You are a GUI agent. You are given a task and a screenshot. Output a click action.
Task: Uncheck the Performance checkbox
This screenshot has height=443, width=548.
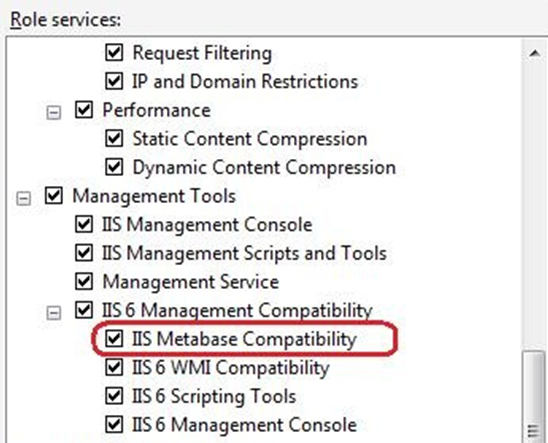(84, 110)
